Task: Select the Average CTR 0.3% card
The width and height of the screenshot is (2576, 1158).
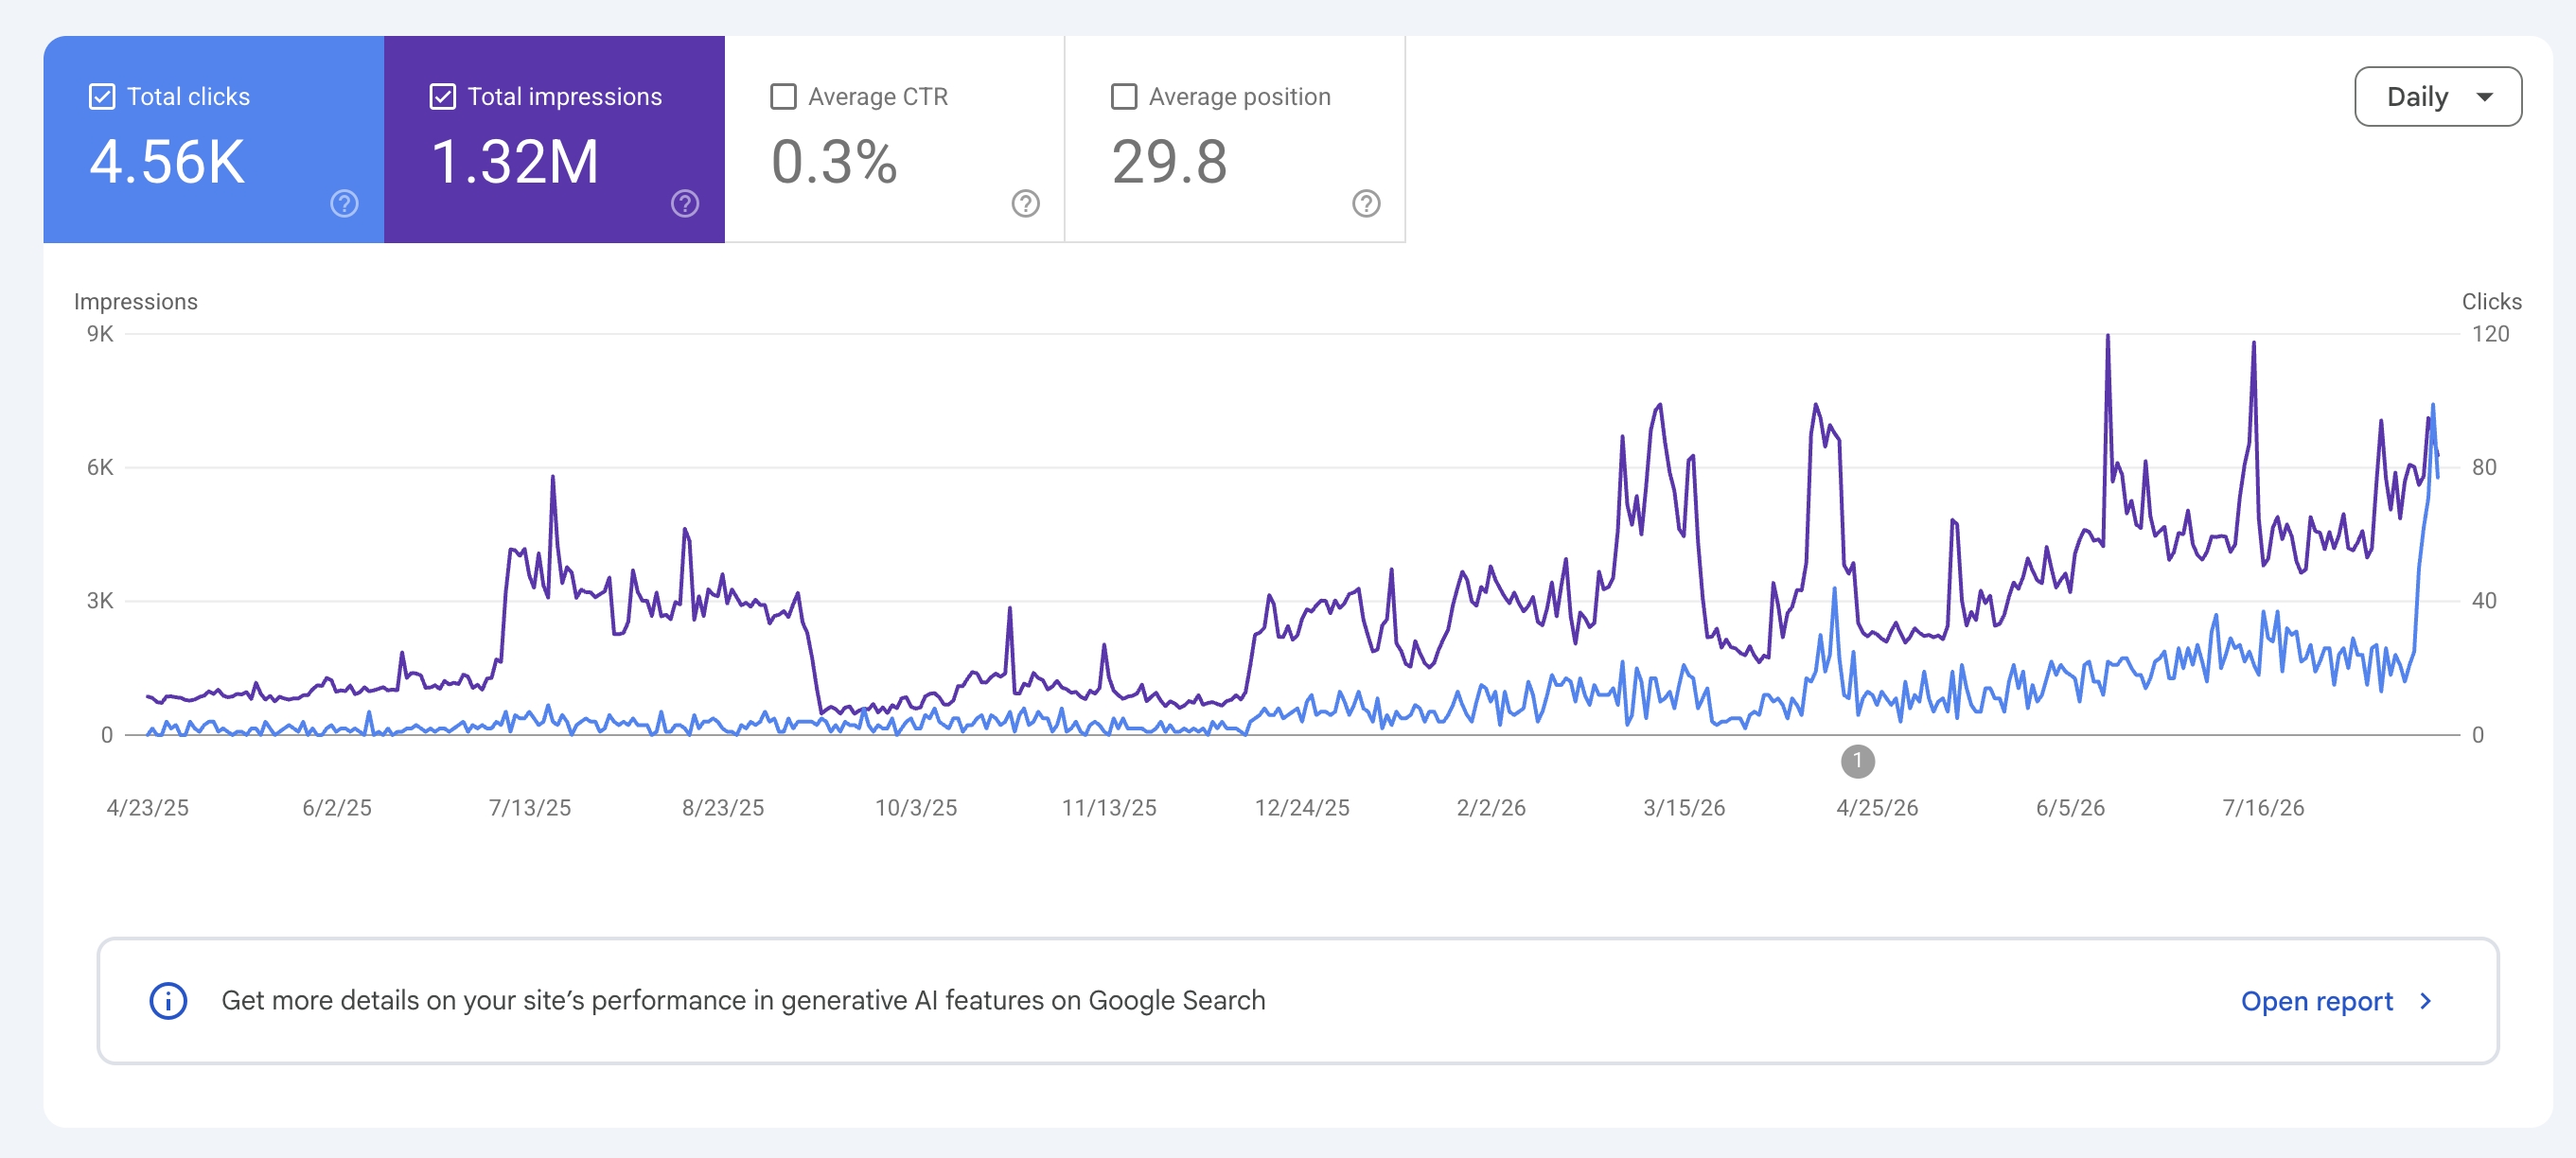Action: (895, 139)
